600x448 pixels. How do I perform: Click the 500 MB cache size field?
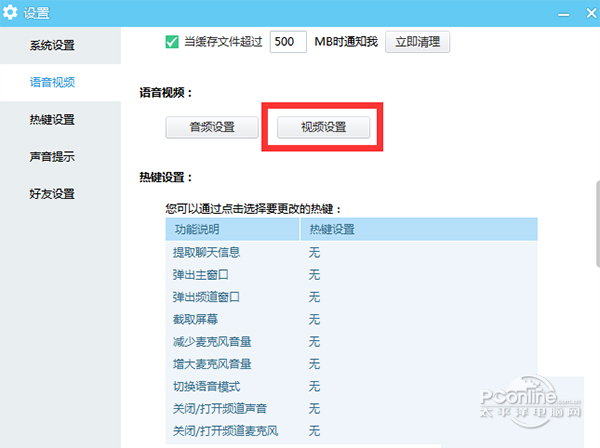[288, 42]
